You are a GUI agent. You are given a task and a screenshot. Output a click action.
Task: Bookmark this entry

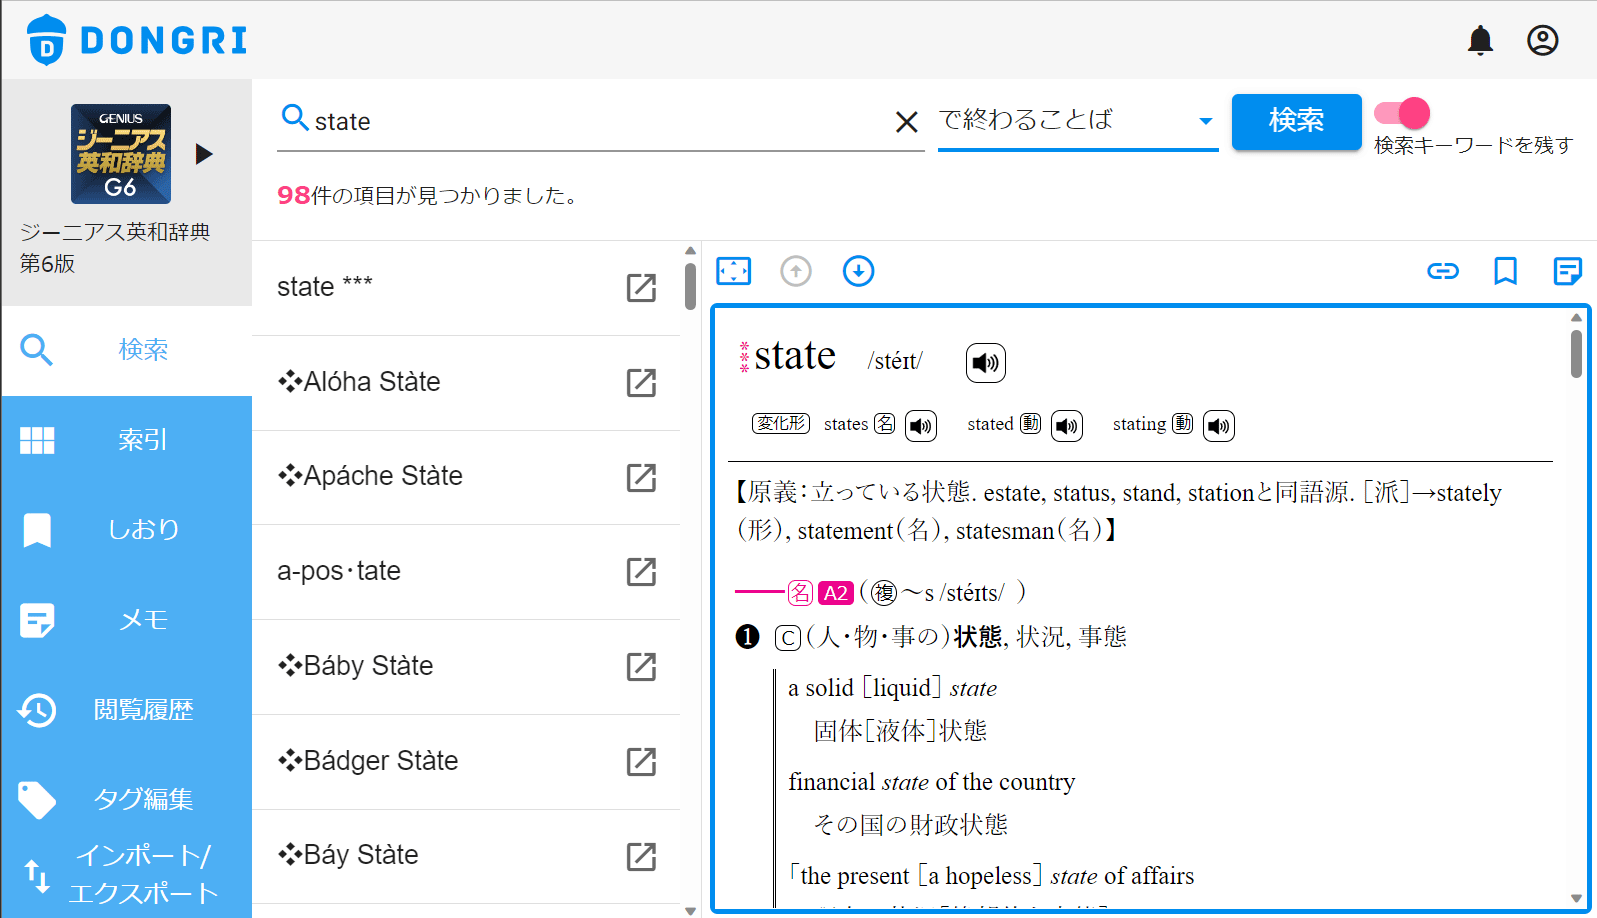1505,271
